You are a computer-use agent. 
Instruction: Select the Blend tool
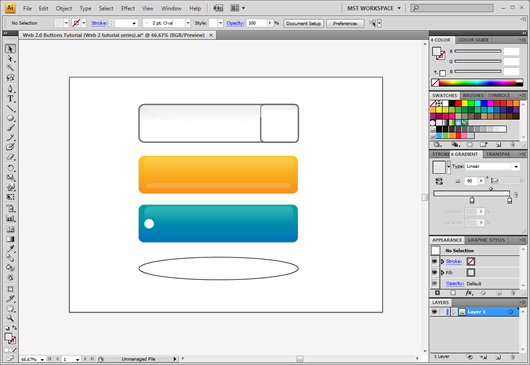click(10, 258)
